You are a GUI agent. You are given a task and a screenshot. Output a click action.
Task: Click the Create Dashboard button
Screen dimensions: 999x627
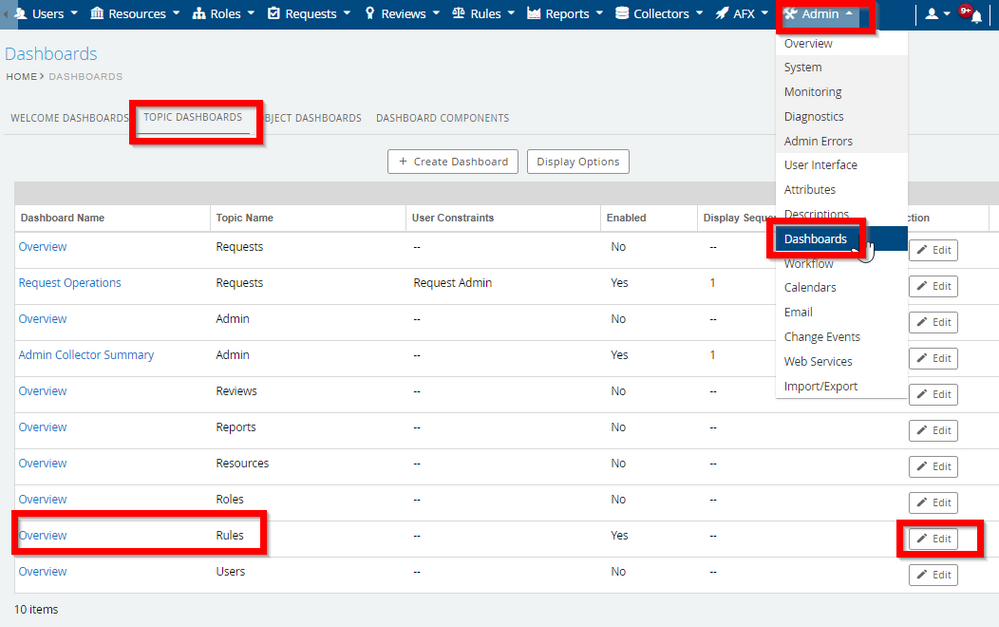pyautogui.click(x=452, y=162)
